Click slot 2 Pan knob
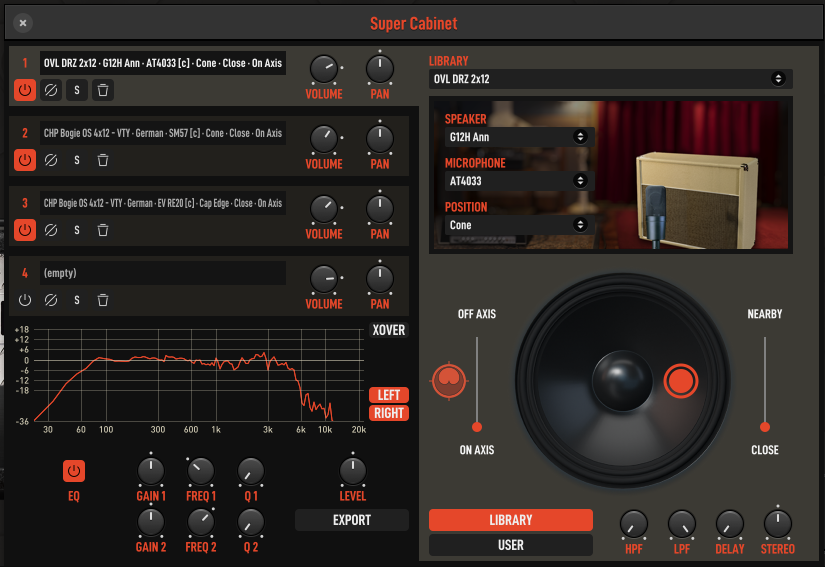 pos(380,139)
